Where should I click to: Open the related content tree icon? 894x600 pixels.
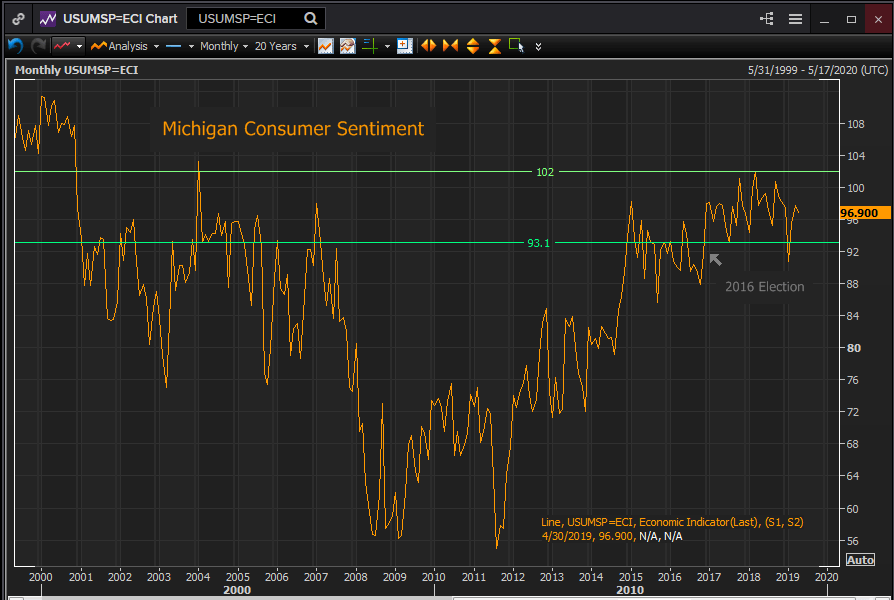(767, 18)
